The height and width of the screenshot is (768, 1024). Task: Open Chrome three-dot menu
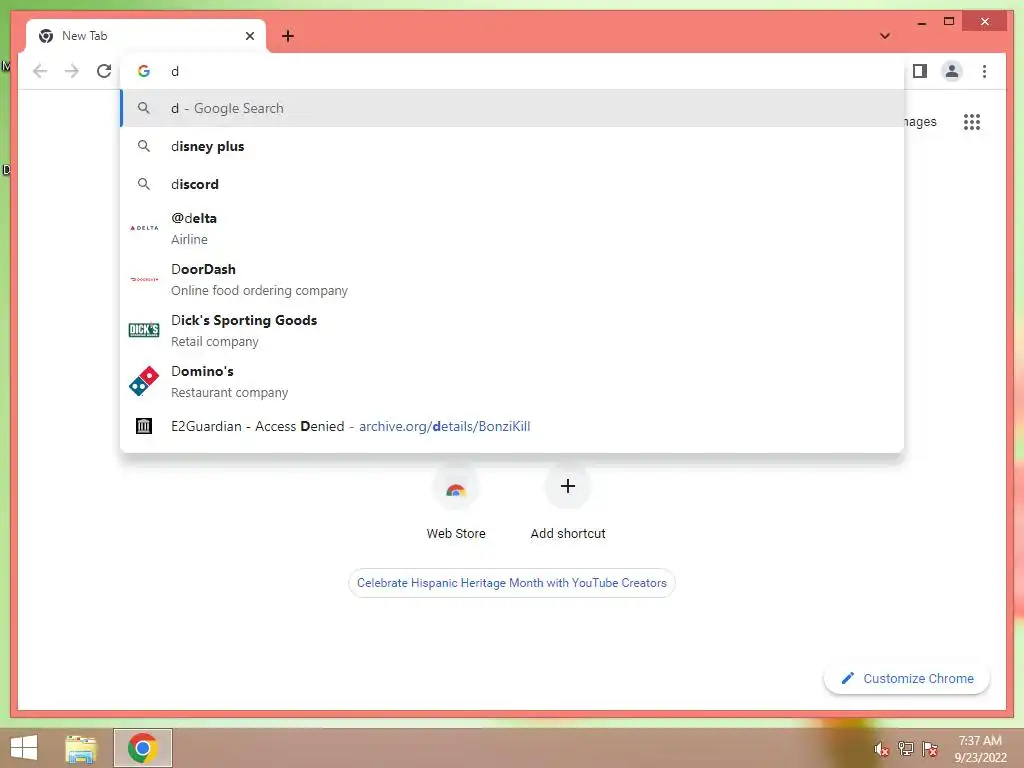(x=984, y=71)
